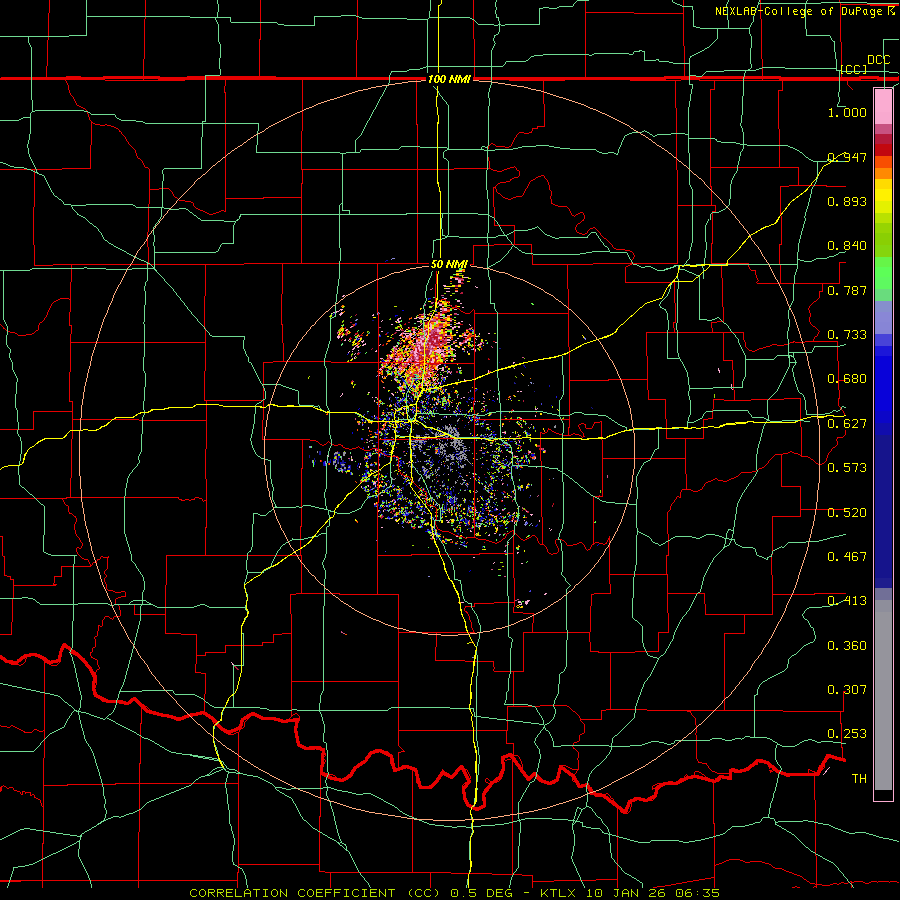Viewport: 900px width, 900px height.
Task: Click the pink segment of the color bar
Action: coord(883,106)
